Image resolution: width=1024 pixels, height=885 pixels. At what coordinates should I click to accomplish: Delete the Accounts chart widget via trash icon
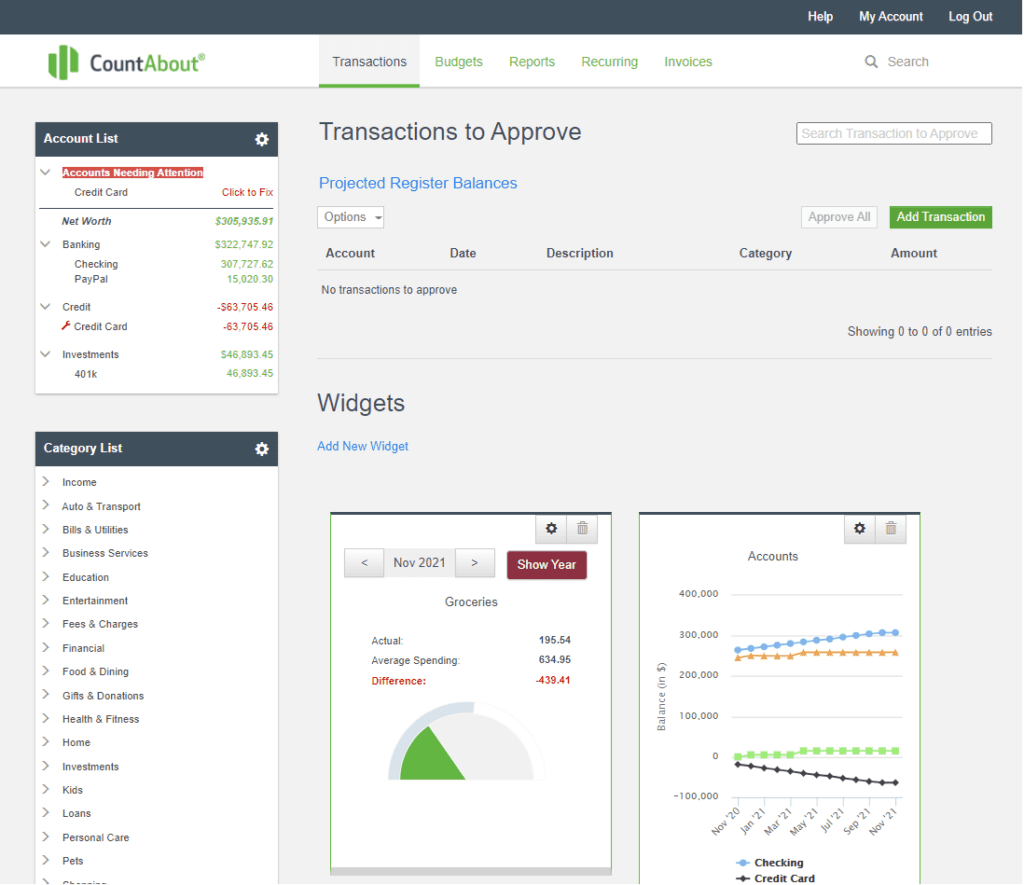pos(891,528)
